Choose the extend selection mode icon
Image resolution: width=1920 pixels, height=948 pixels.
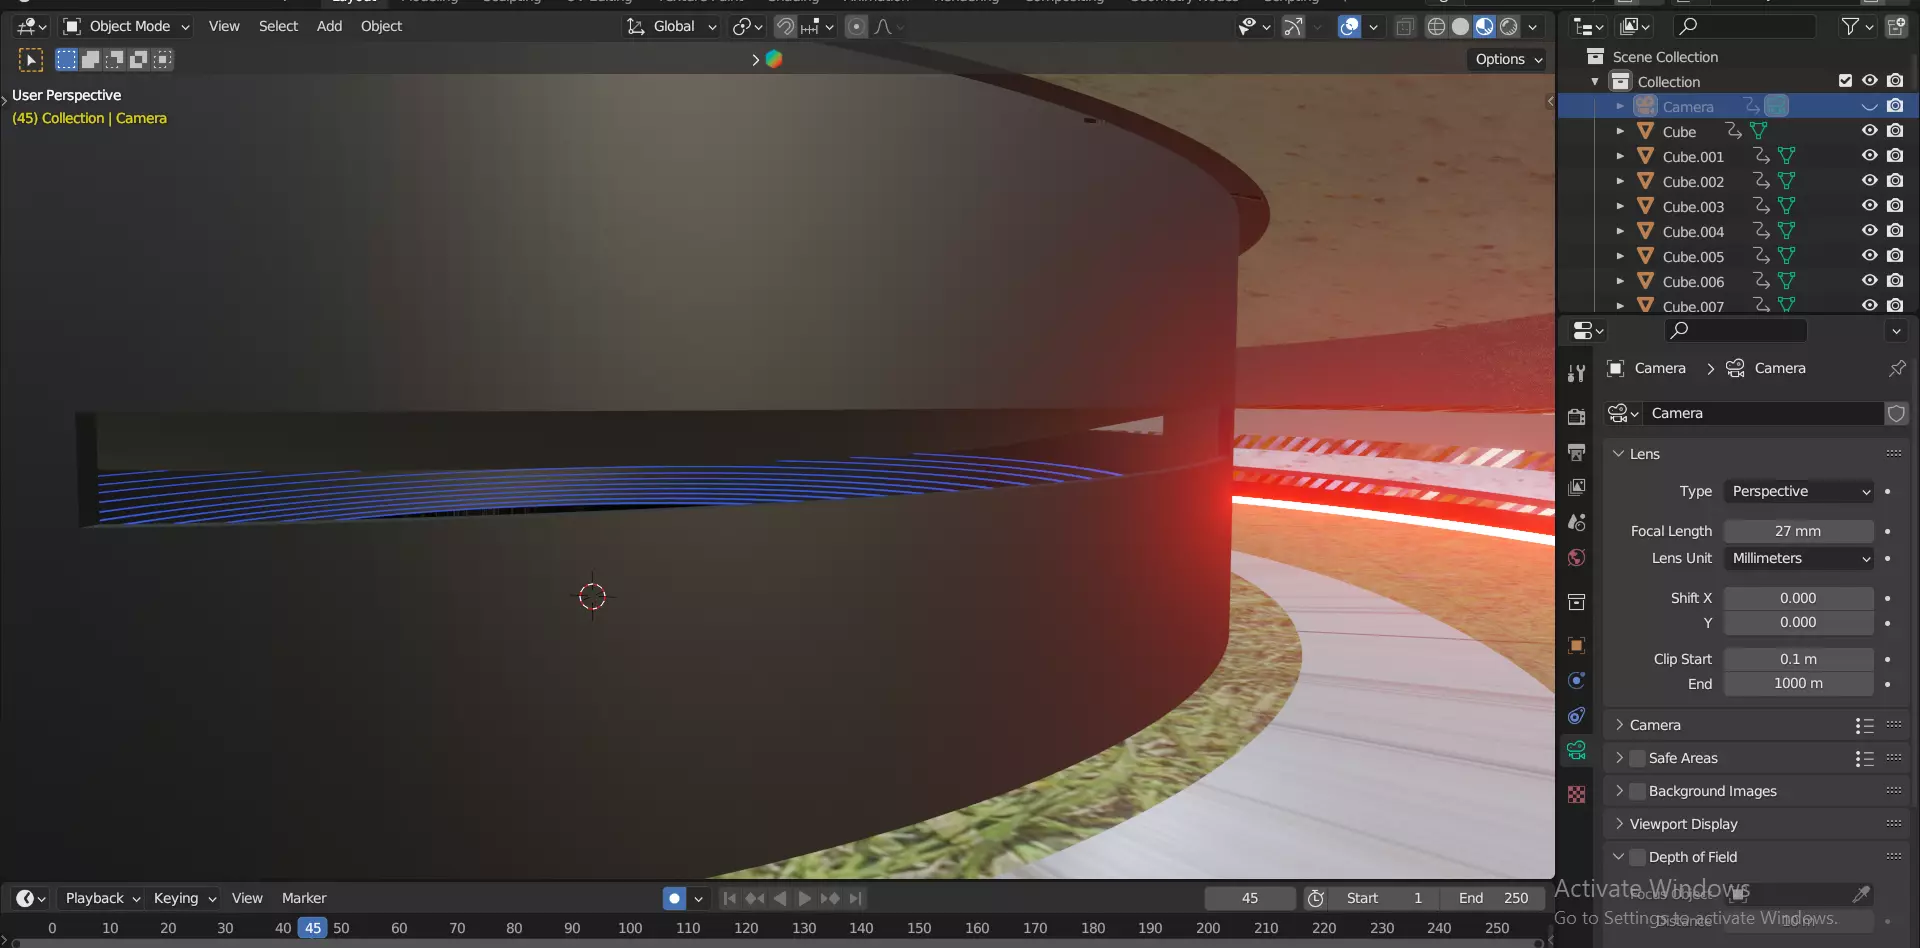click(x=90, y=60)
